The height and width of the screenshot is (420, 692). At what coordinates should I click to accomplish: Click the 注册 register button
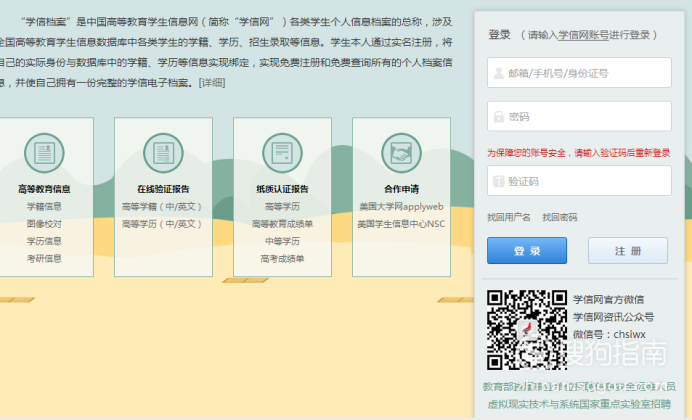[628, 251]
